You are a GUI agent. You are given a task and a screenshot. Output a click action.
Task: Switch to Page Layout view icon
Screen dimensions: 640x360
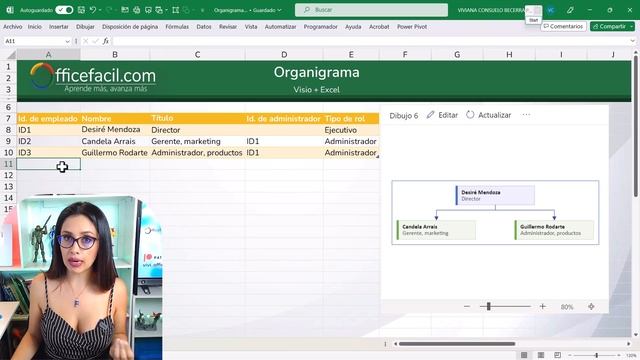(x=541, y=355)
